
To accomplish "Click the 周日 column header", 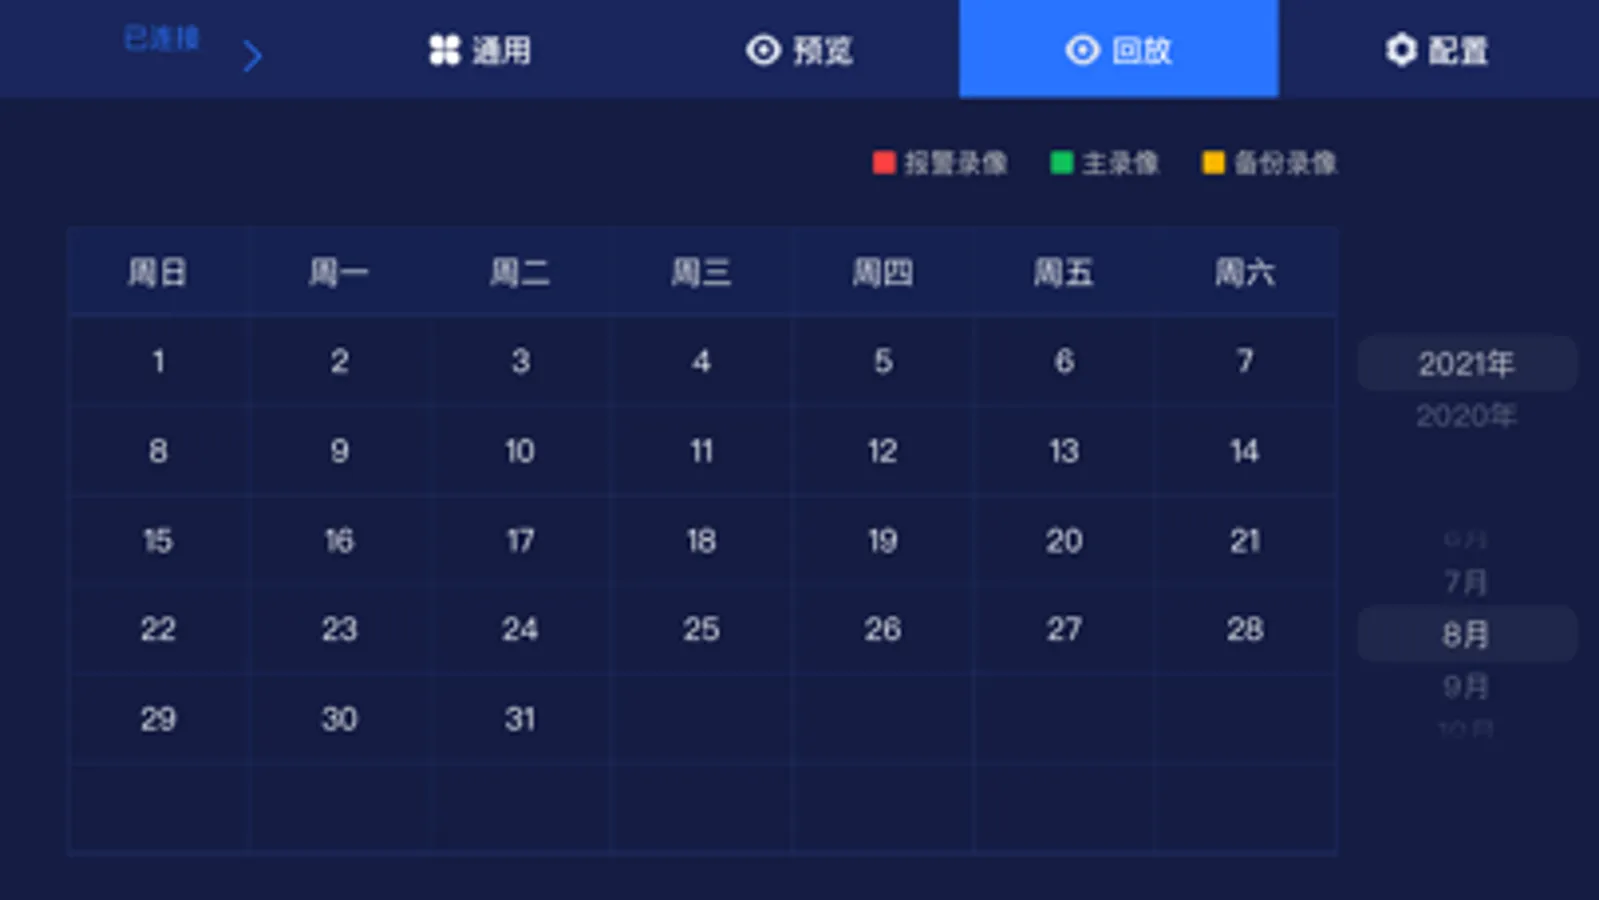I will click(x=158, y=272).
